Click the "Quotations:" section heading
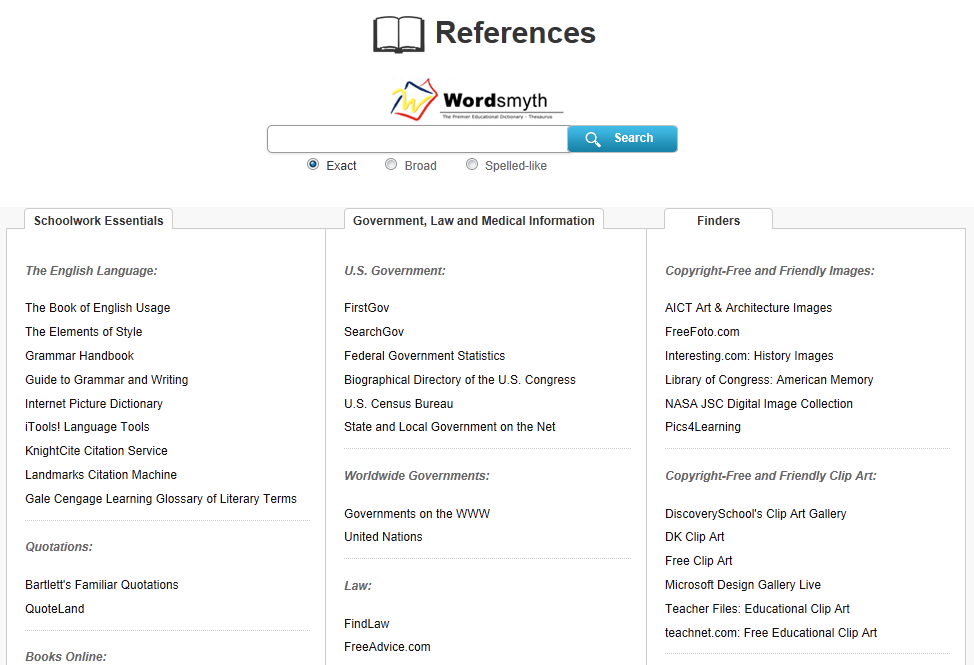 59,547
